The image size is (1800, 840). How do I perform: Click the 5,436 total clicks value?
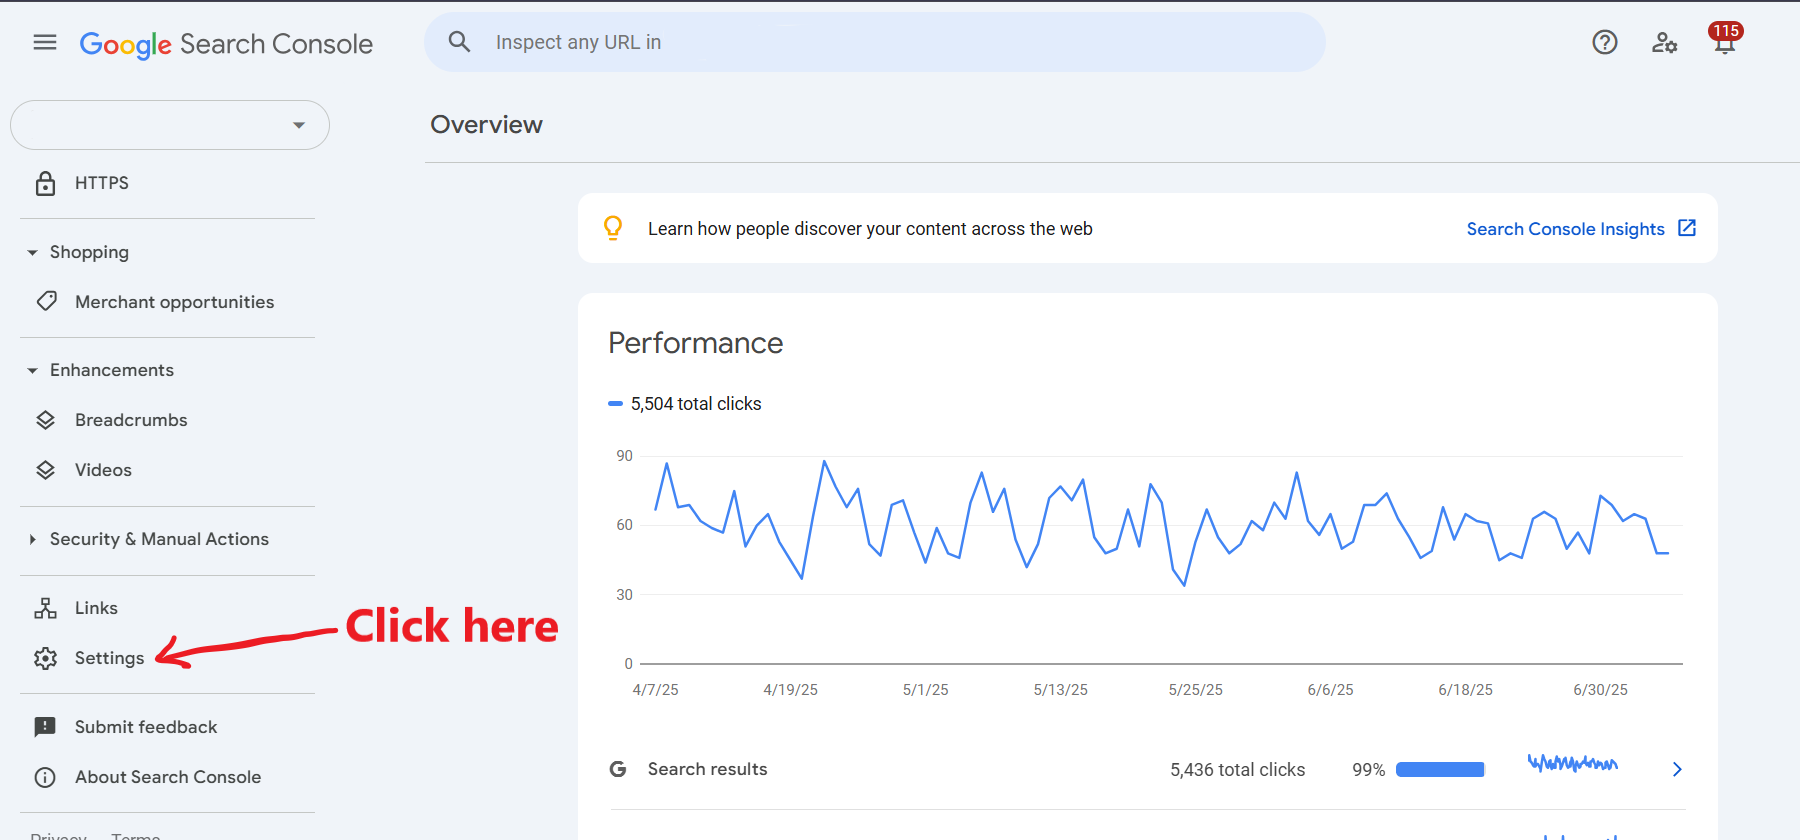[x=1238, y=770]
